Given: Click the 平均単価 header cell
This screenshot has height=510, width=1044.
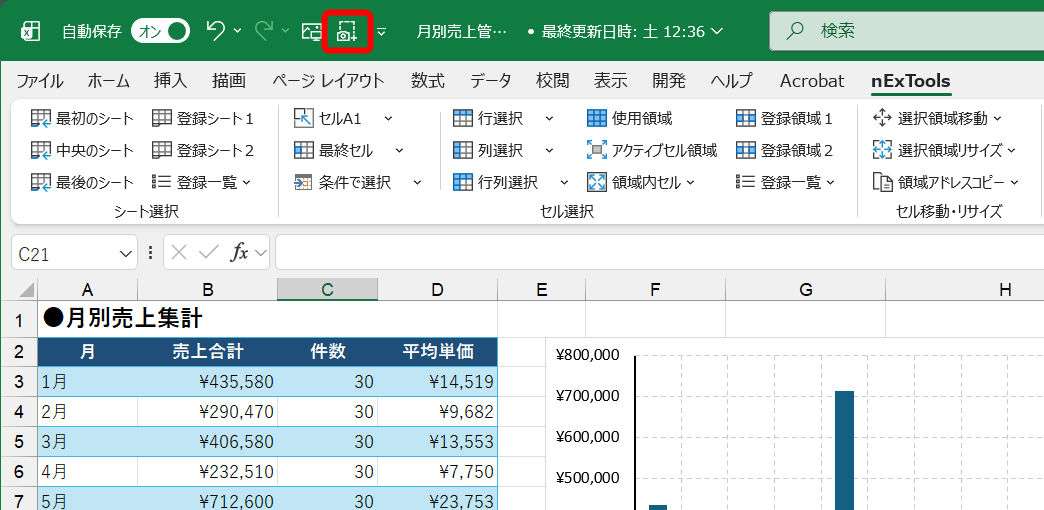Looking at the screenshot, I should (x=437, y=352).
